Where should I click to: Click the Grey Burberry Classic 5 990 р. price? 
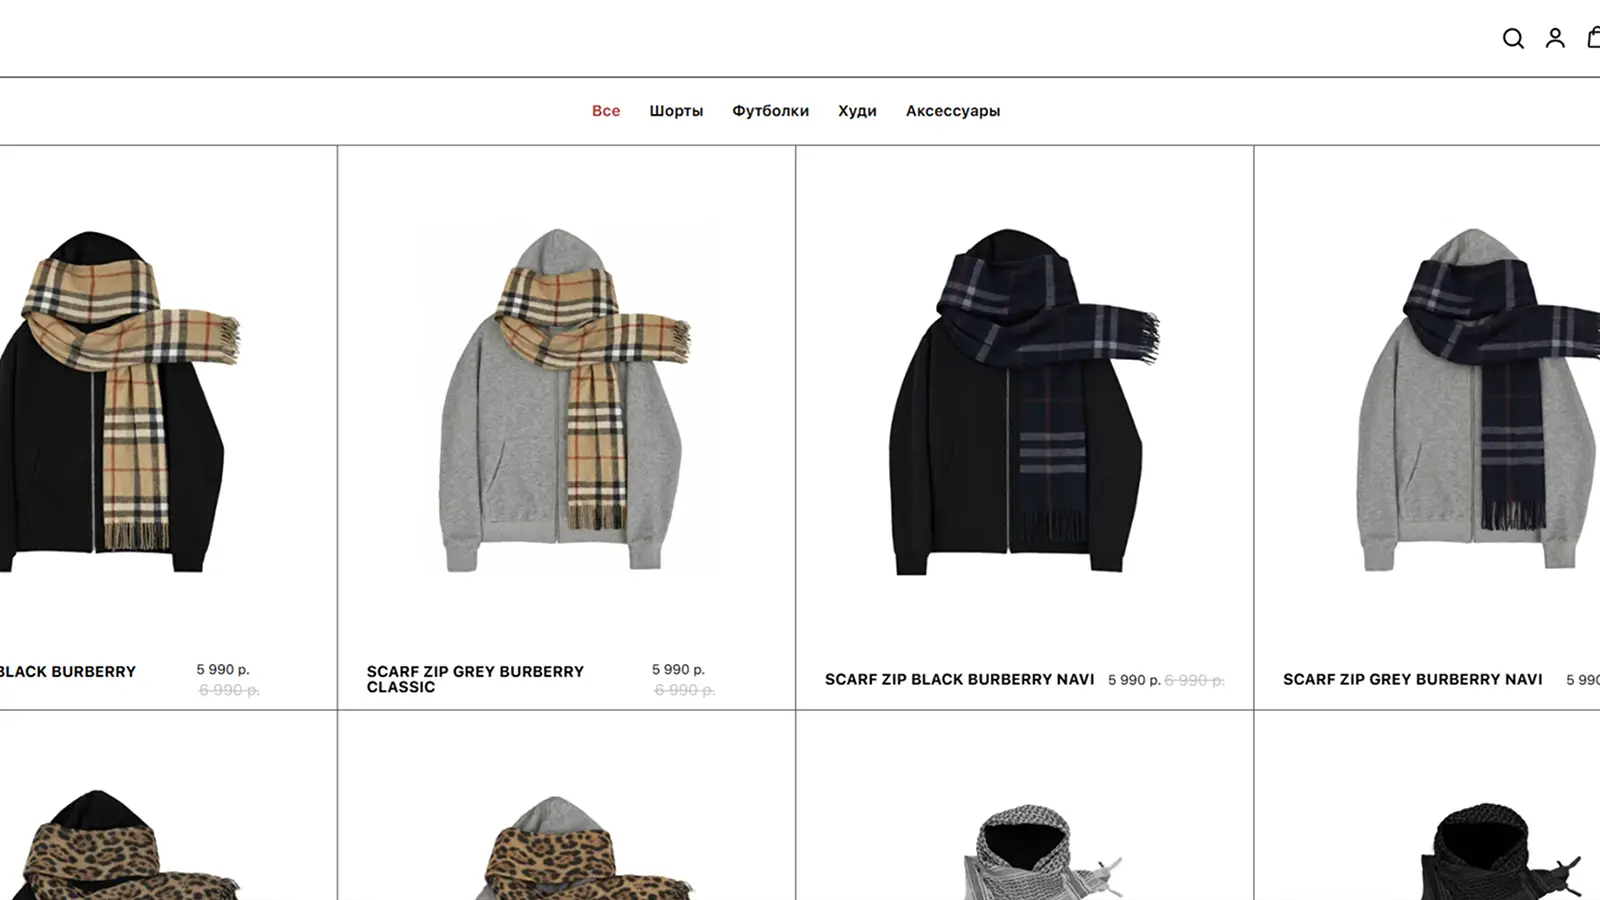click(678, 669)
